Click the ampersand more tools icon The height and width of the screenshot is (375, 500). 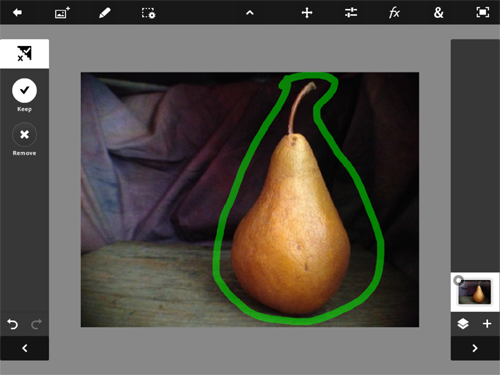coord(438,13)
